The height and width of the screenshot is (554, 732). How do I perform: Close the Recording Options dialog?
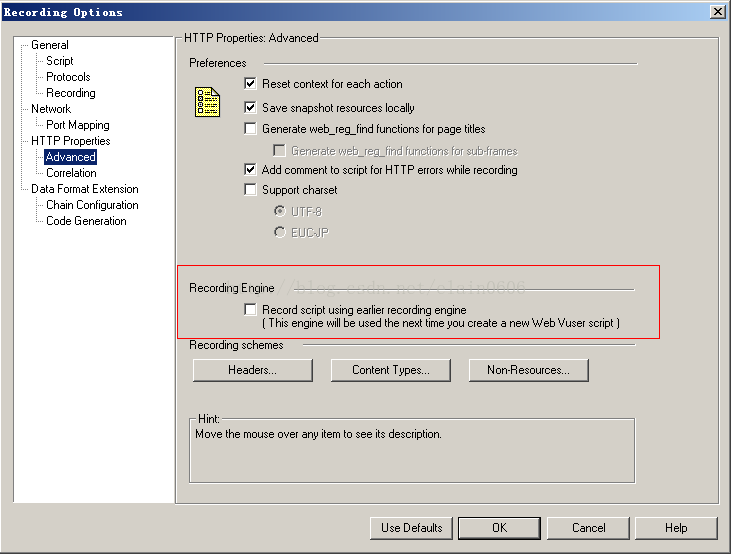click(718, 12)
